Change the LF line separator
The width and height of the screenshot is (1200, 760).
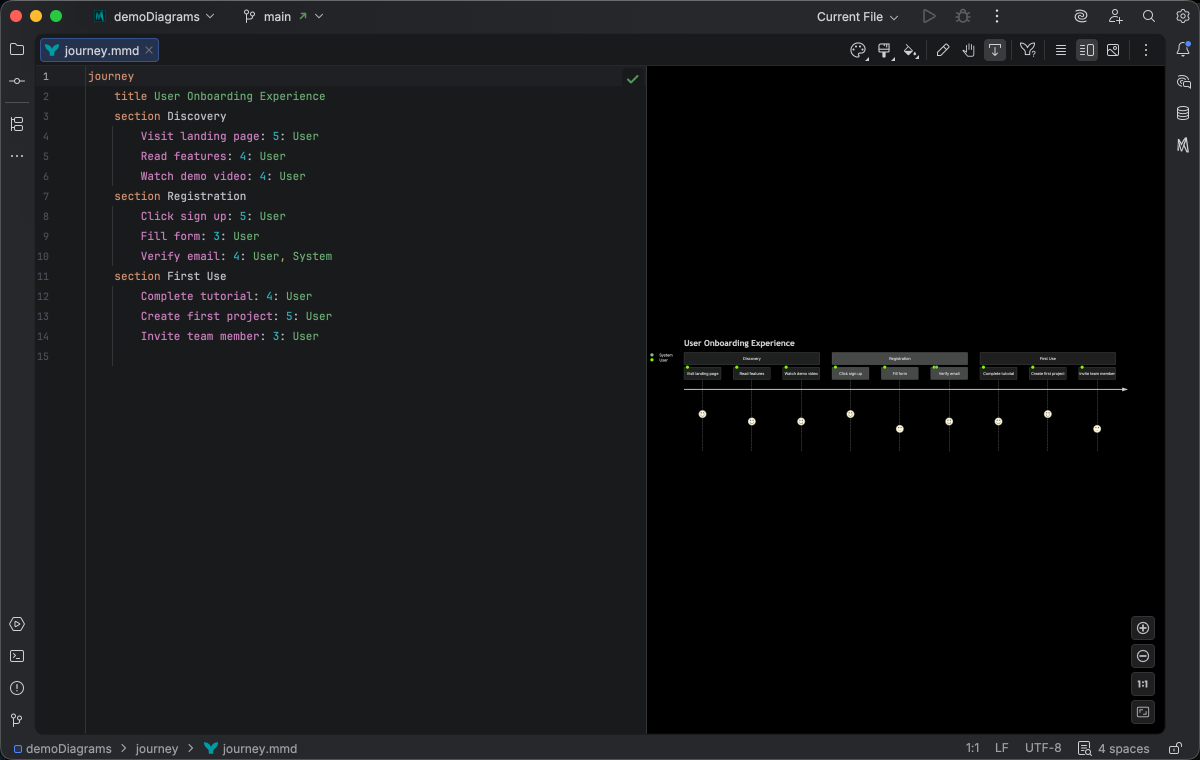click(x=1002, y=748)
